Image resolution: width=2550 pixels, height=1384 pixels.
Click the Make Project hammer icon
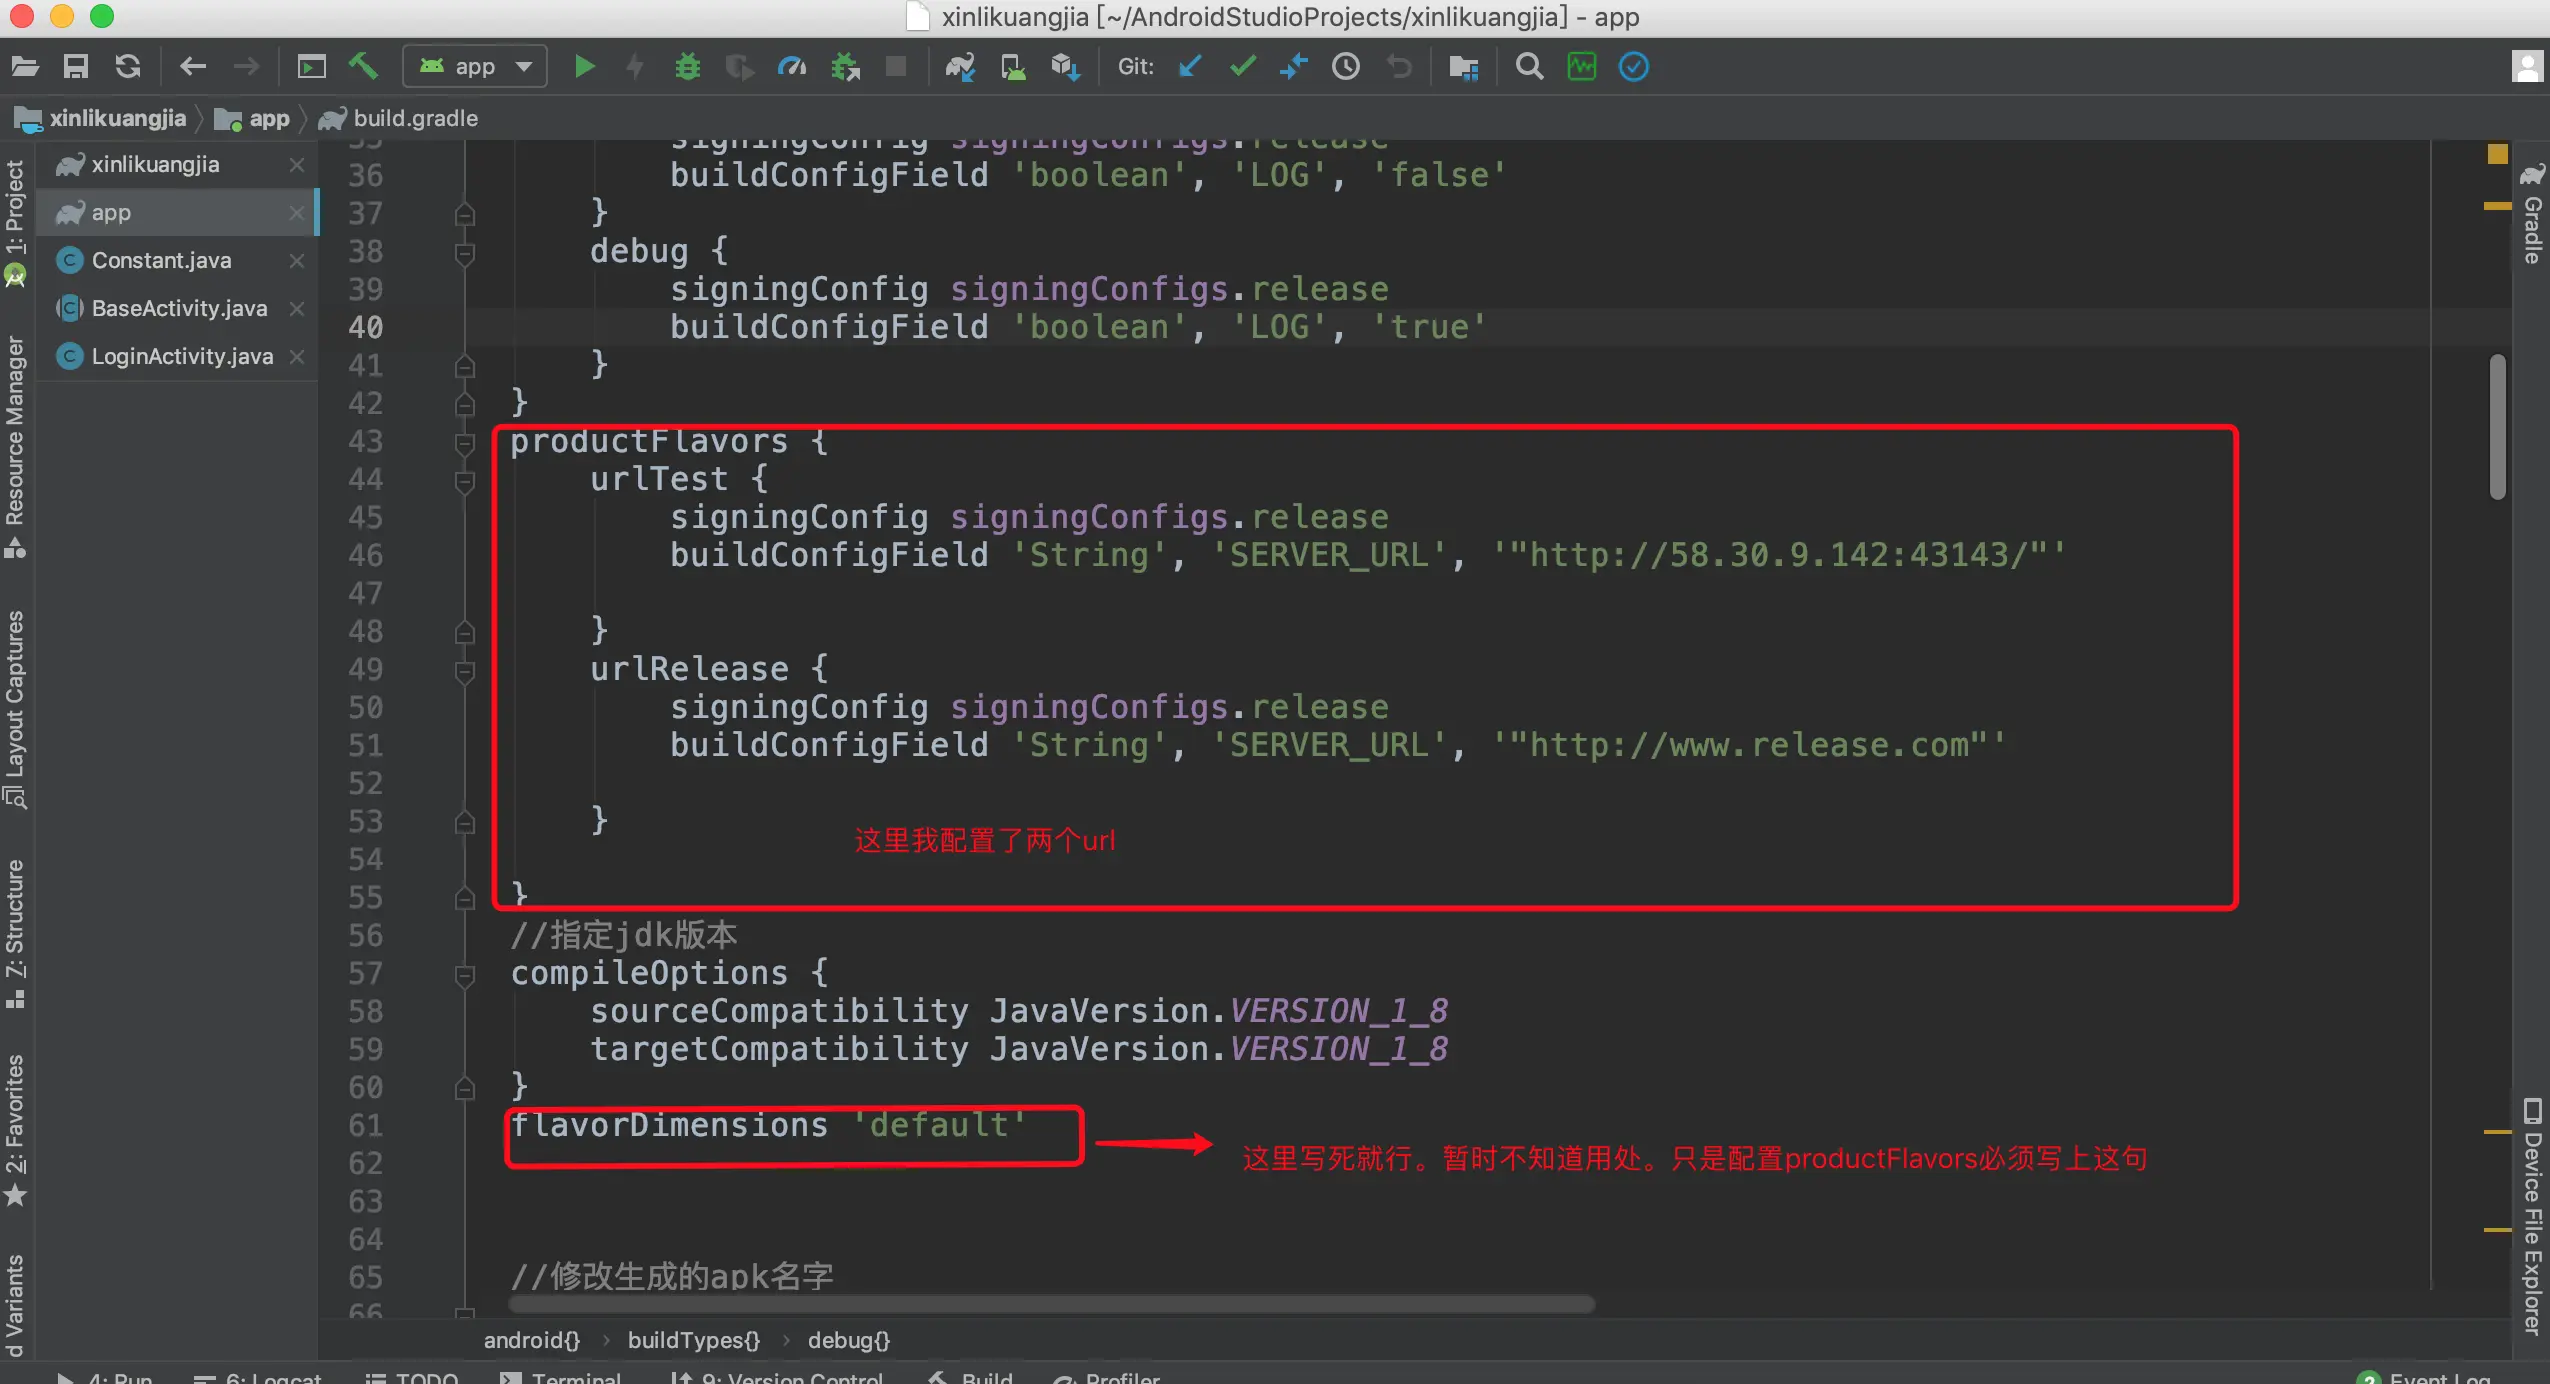363,67
